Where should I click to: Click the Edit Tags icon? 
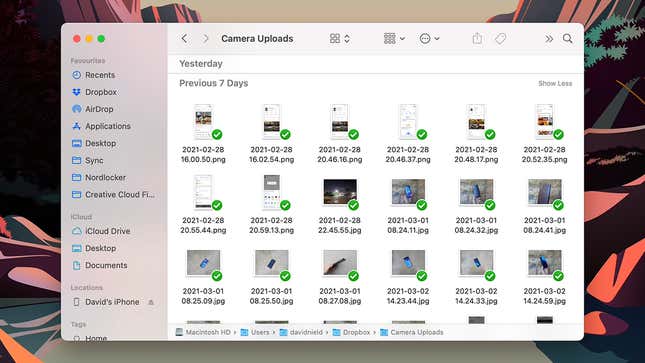coord(500,39)
